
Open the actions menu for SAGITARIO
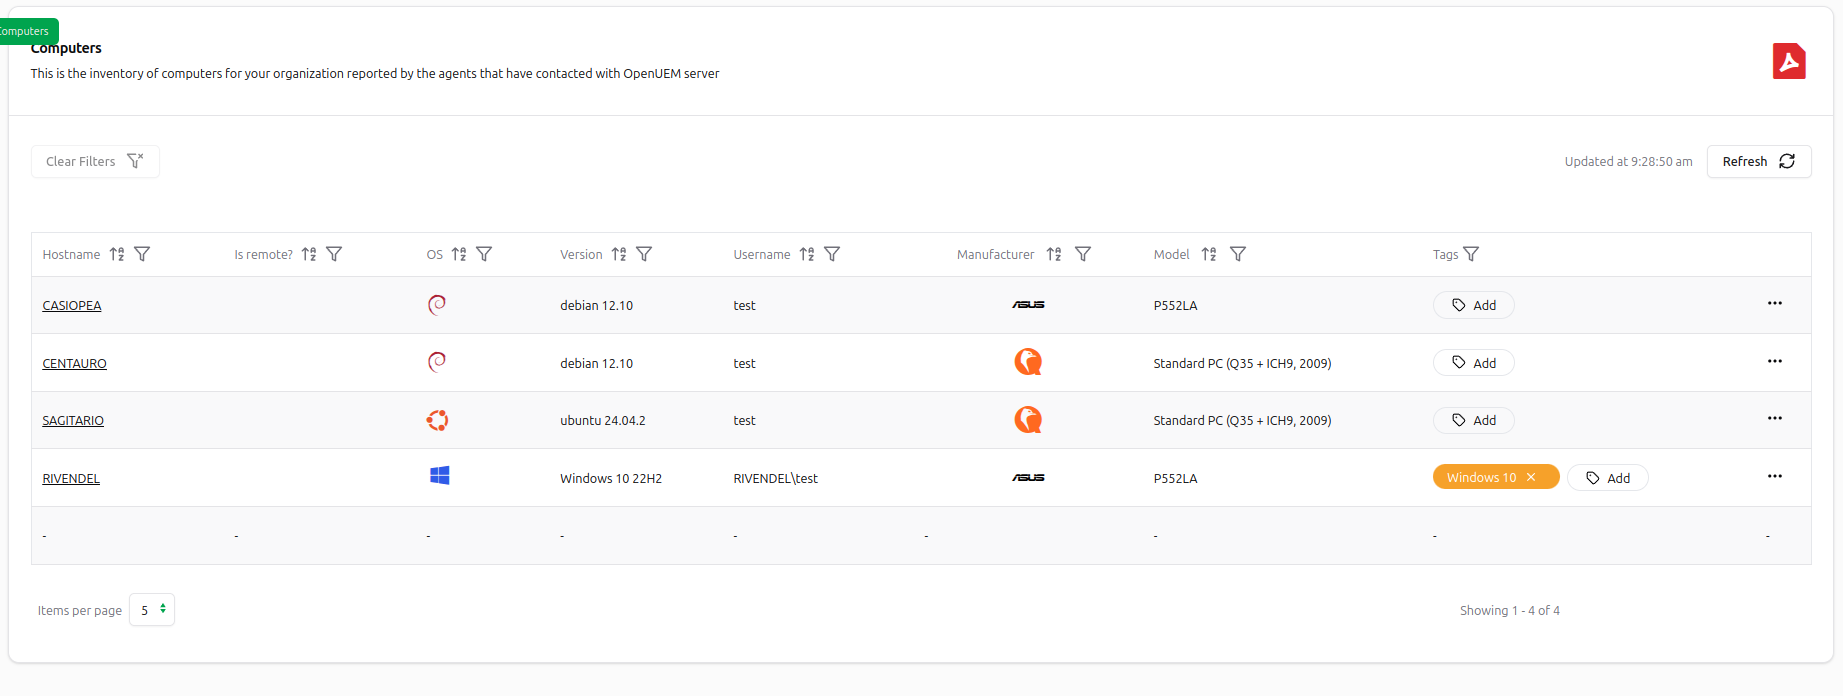[x=1774, y=419]
